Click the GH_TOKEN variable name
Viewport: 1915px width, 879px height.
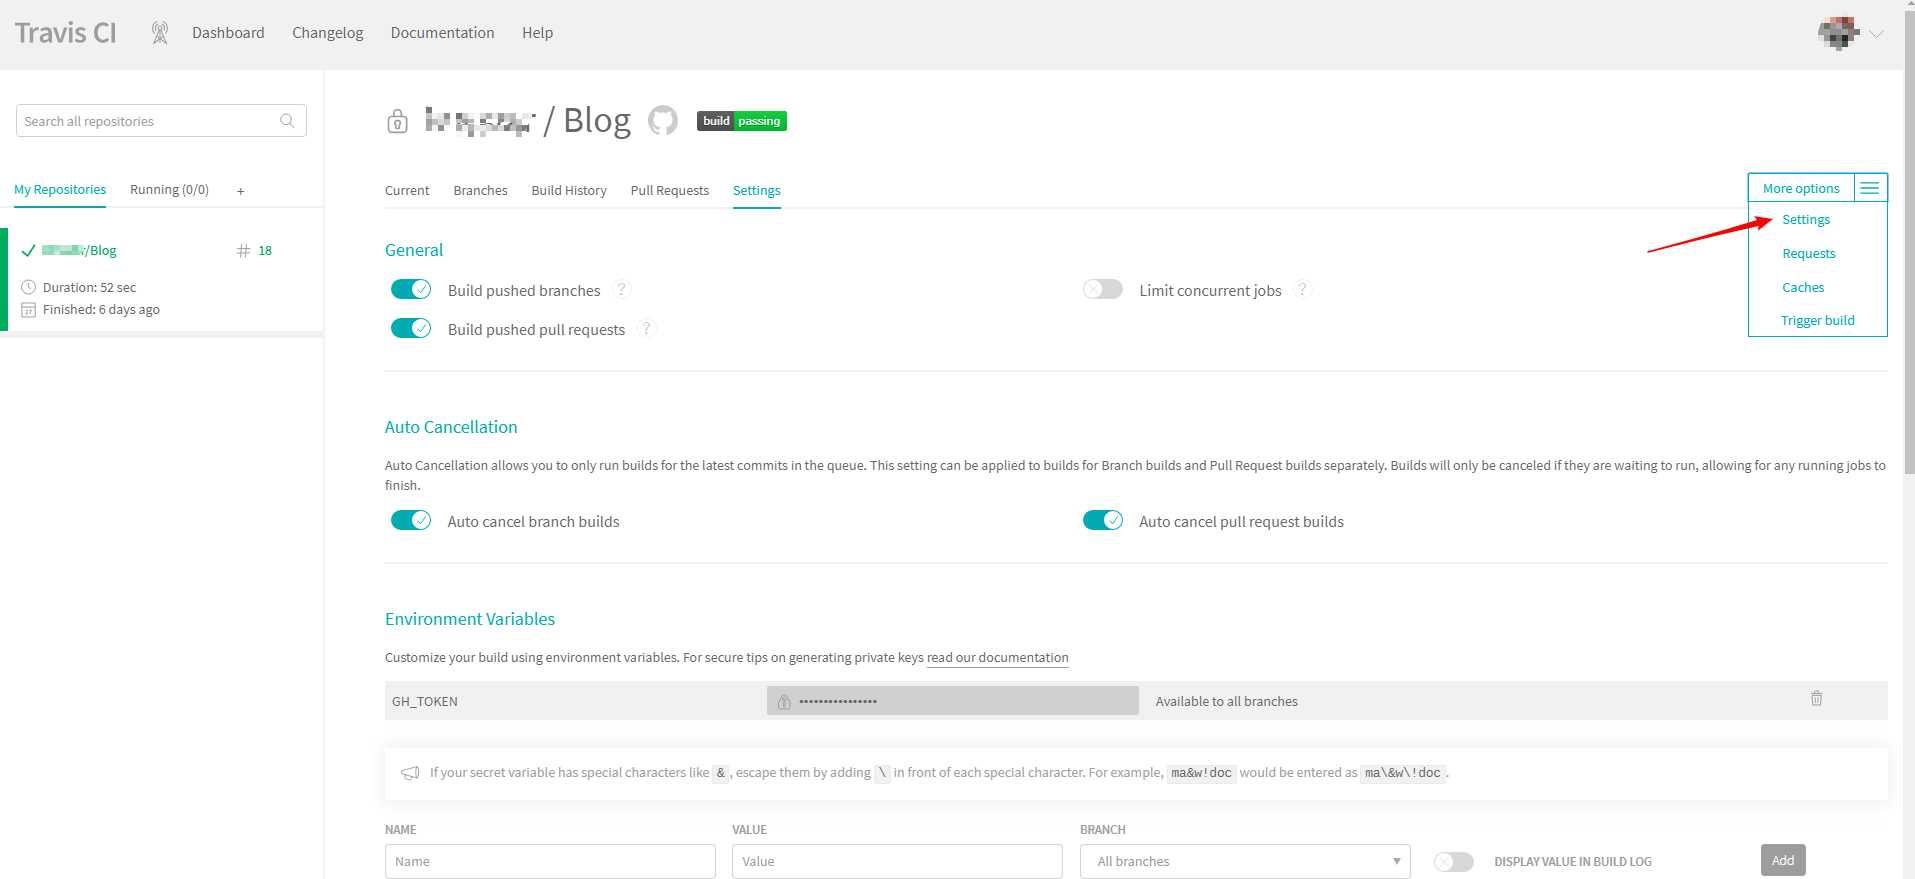[425, 702]
